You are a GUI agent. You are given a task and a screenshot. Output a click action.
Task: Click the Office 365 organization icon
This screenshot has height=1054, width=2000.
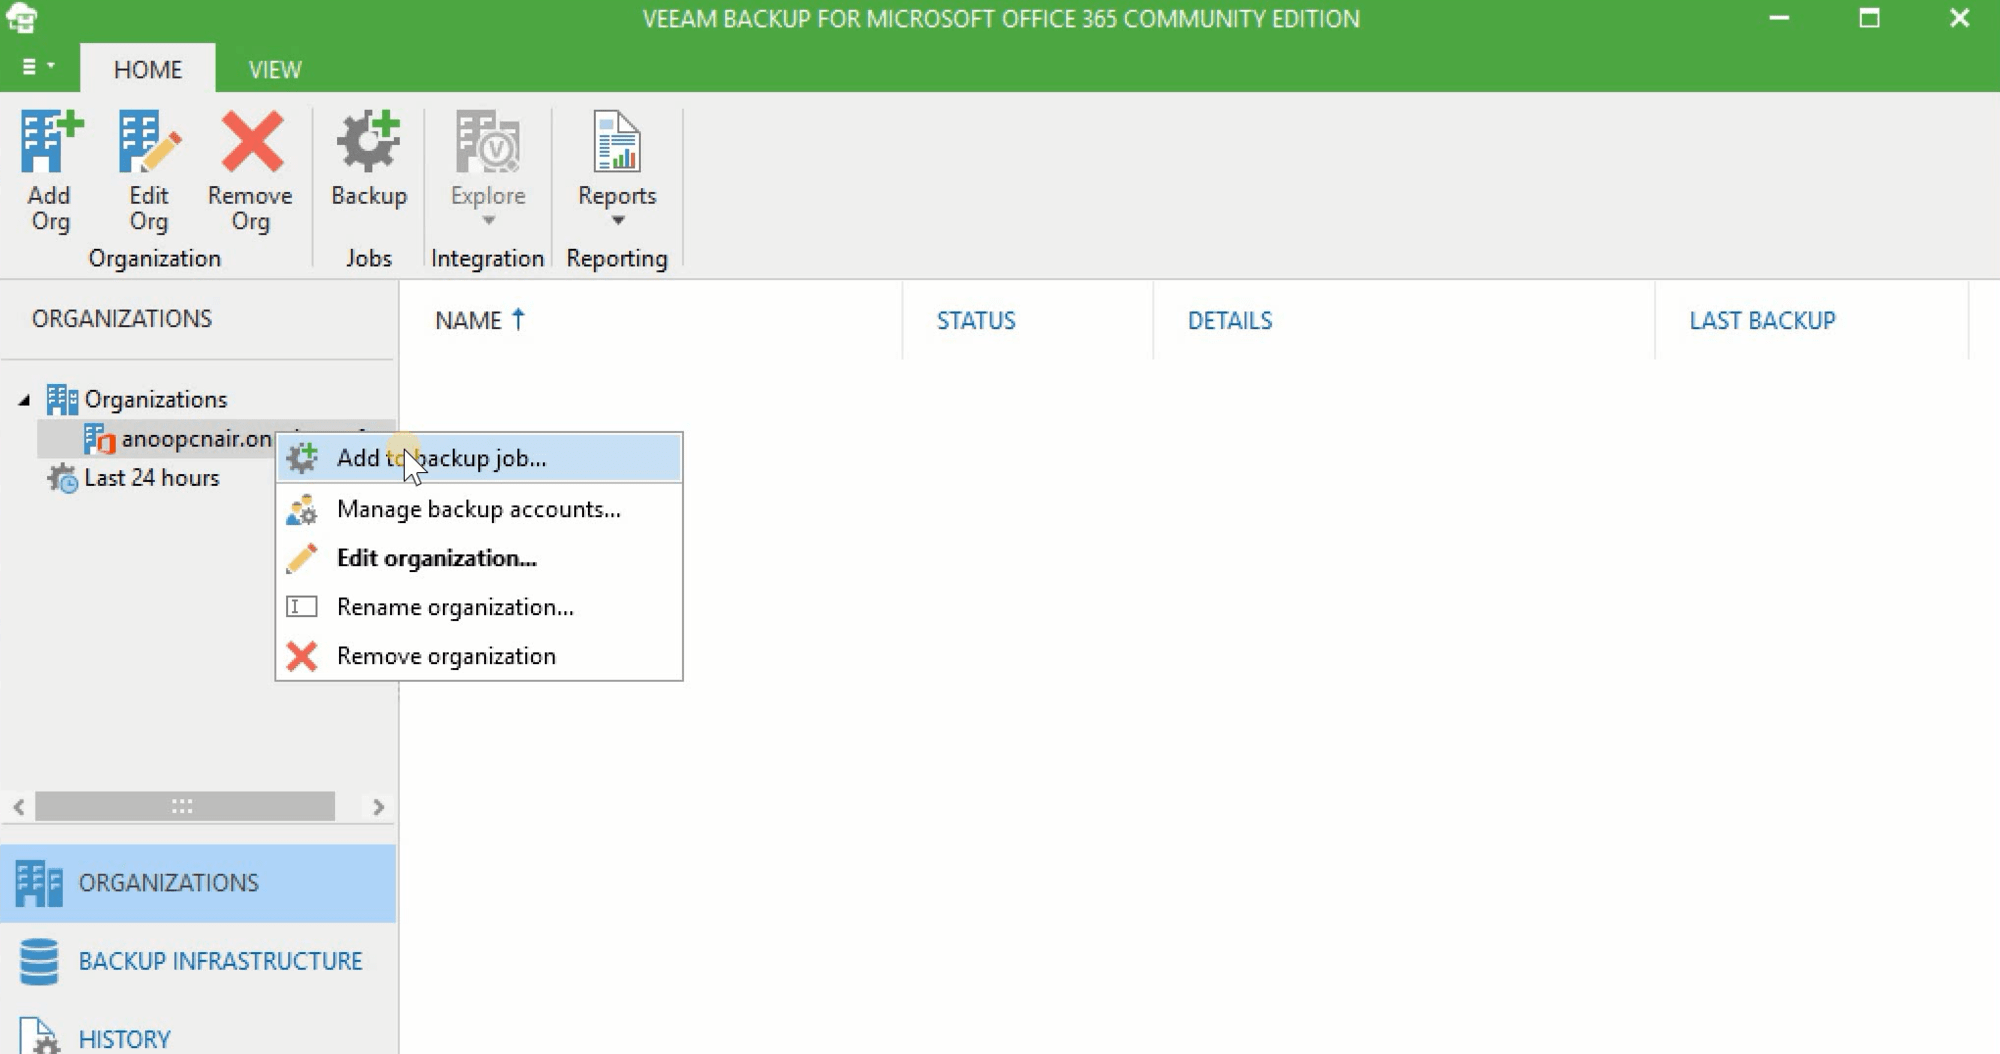click(99, 439)
